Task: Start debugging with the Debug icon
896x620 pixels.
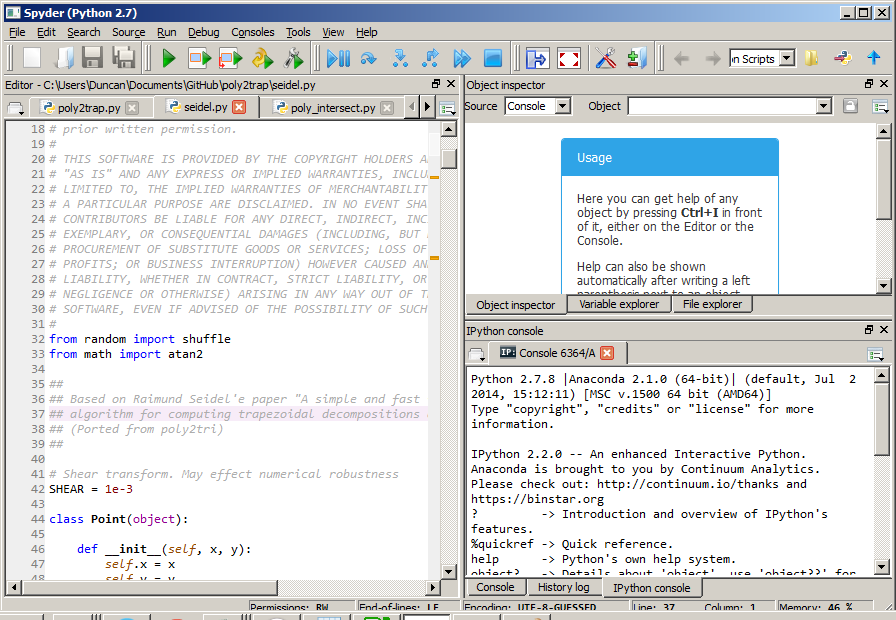Action: [x=338, y=59]
